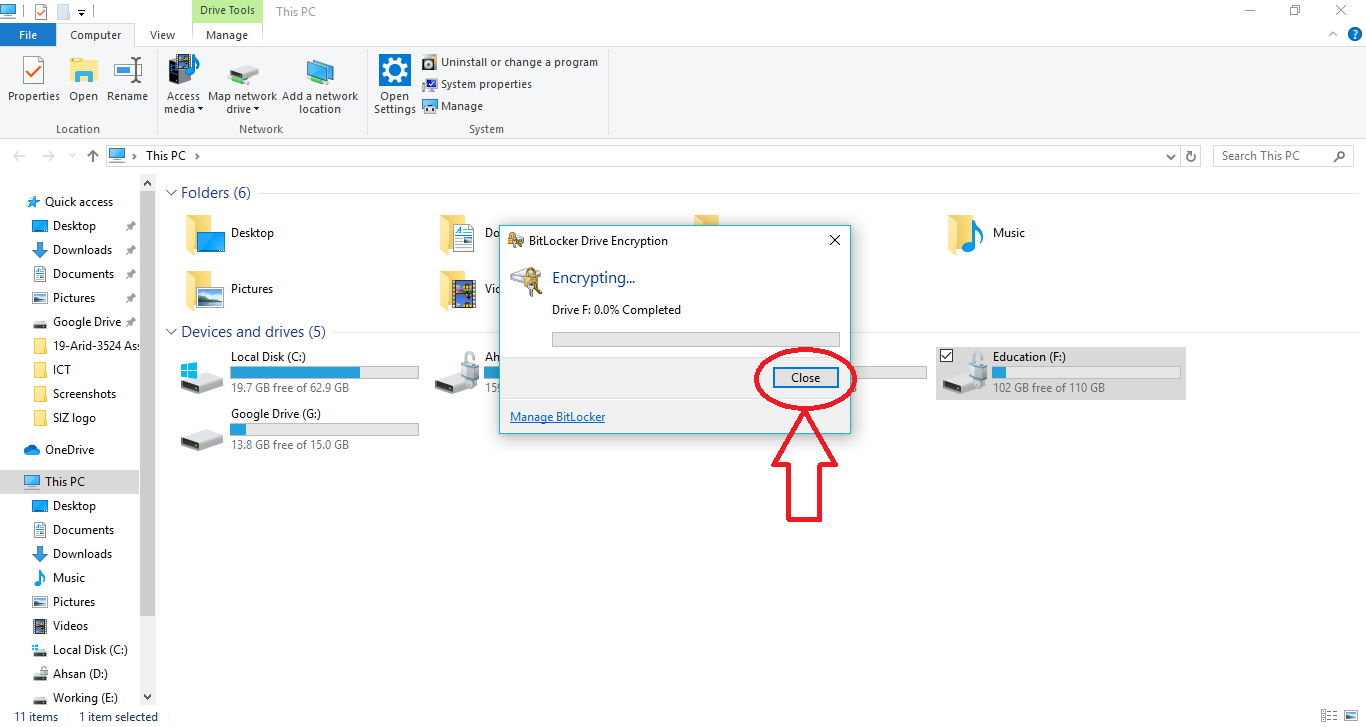Click the Open folder icon in the ribbon
This screenshot has height=727, width=1366.
pyautogui.click(x=83, y=71)
